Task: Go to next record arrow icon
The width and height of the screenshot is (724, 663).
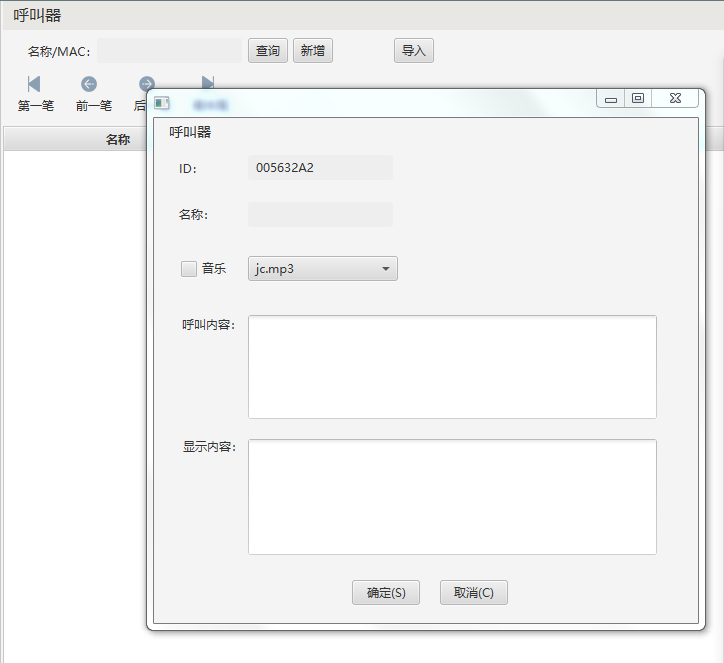Action: pos(146,83)
